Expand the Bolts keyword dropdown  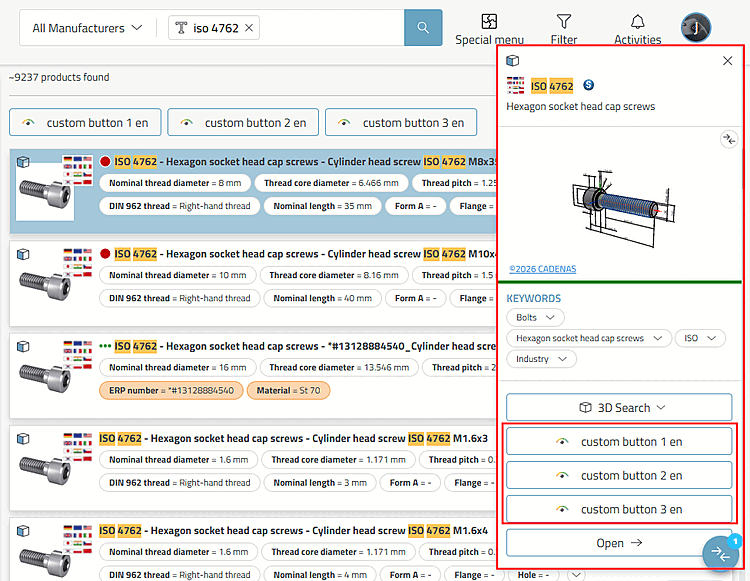pyautogui.click(x=535, y=318)
